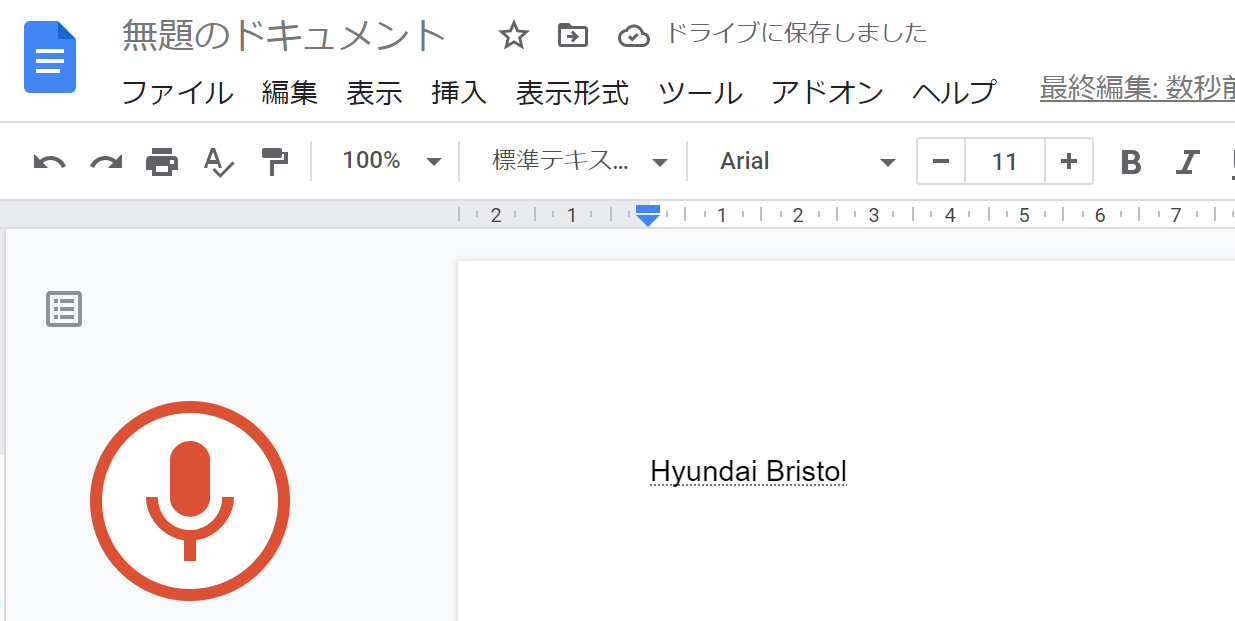Image resolution: width=1235 pixels, height=621 pixels.
Task: Open the ヘルプ menu
Action: click(x=955, y=93)
